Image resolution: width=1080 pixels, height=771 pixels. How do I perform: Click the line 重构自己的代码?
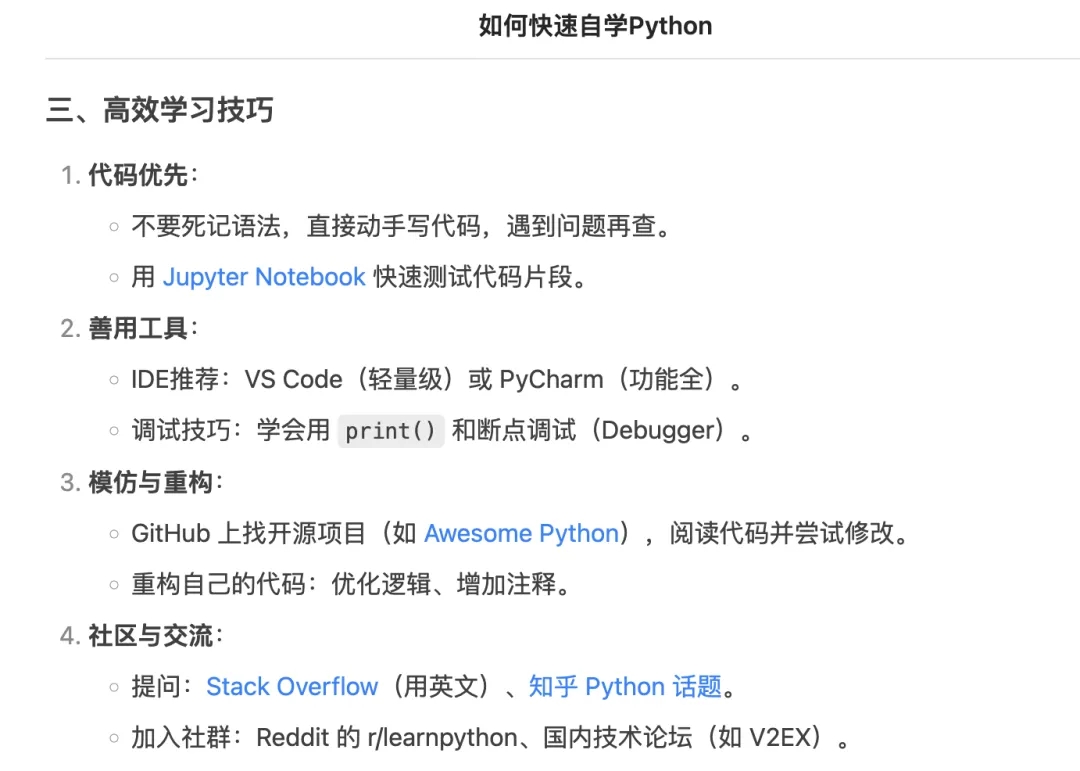point(350,584)
